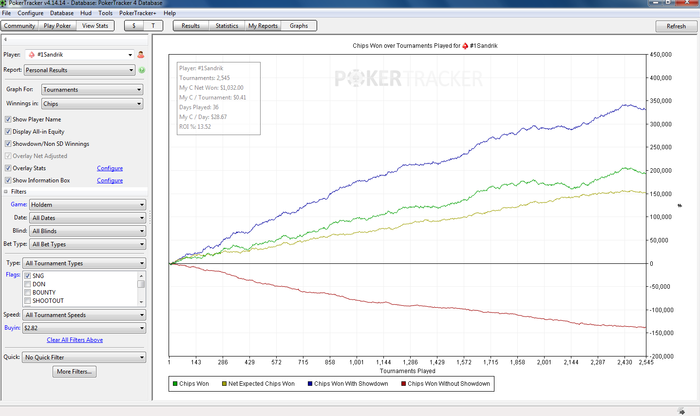The height and width of the screenshot is (416, 700).
Task: Toggle the Show Player Name checkbox
Action: point(8,119)
